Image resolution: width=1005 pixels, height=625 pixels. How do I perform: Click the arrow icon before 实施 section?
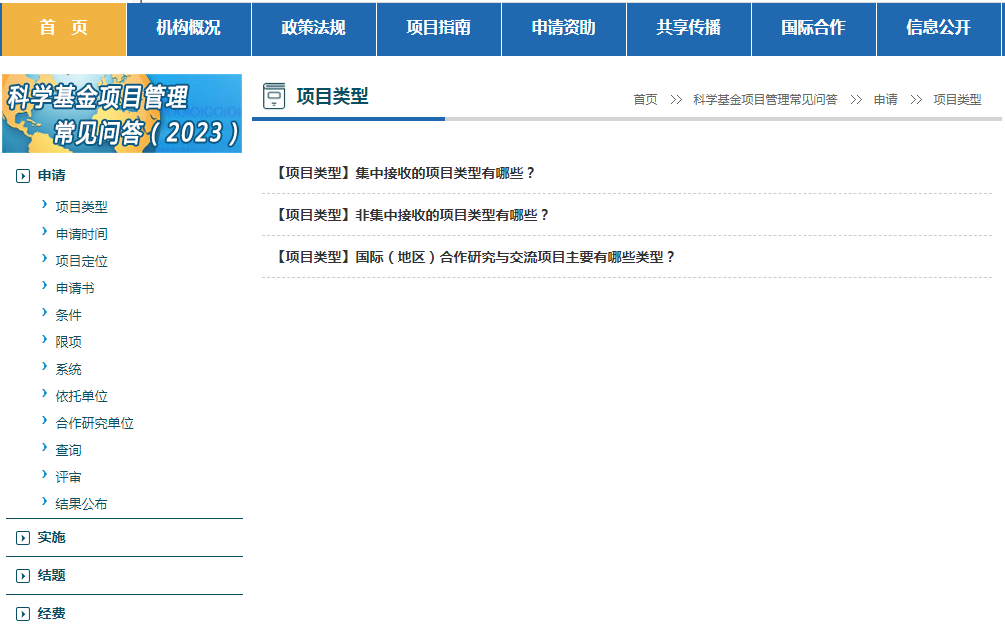click(x=21, y=537)
